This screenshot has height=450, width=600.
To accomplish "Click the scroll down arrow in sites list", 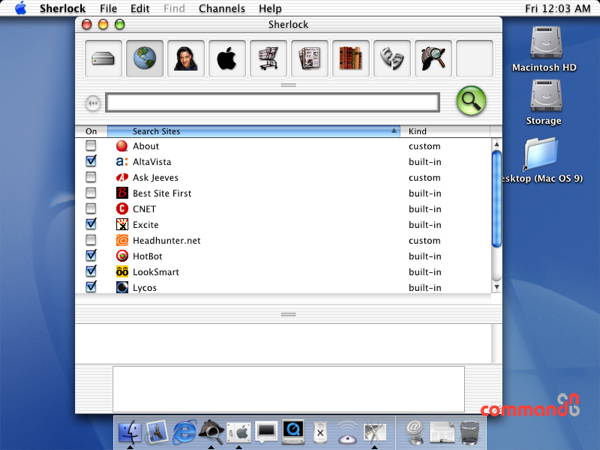I will coord(497,287).
